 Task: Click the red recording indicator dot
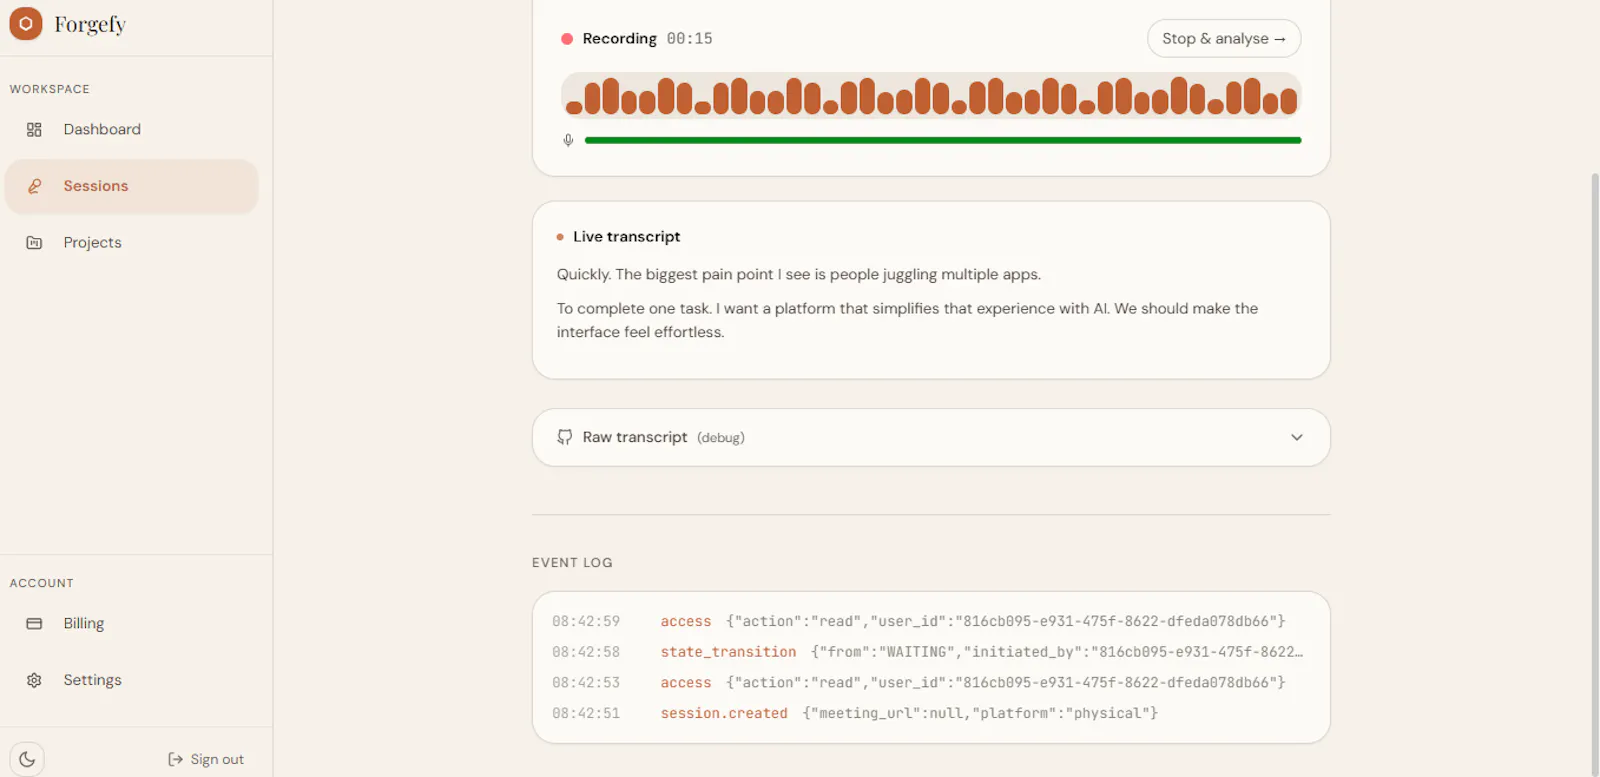point(567,39)
